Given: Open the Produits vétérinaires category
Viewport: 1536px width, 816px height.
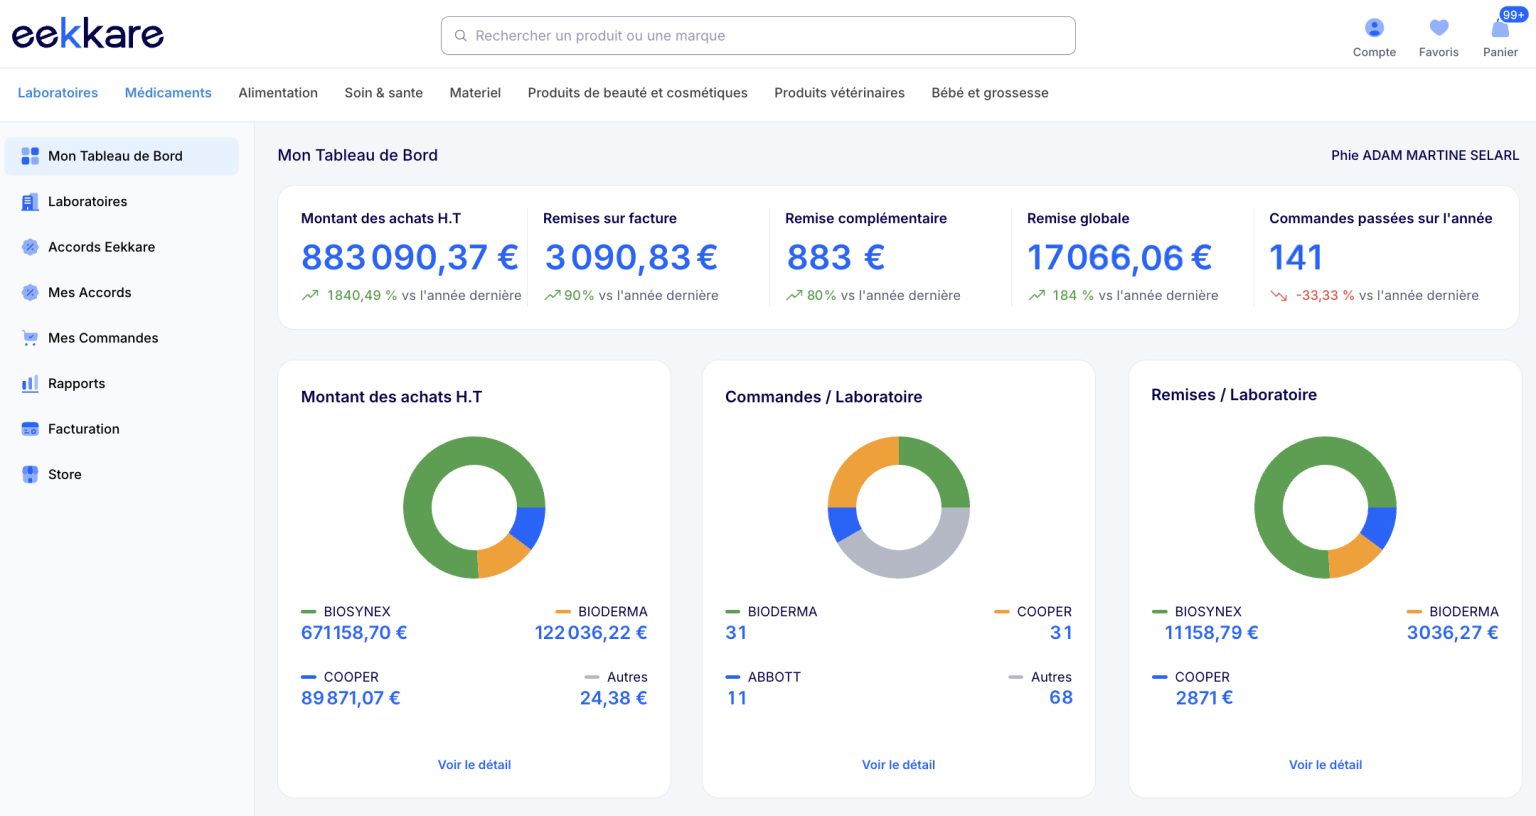Looking at the screenshot, I should [839, 93].
